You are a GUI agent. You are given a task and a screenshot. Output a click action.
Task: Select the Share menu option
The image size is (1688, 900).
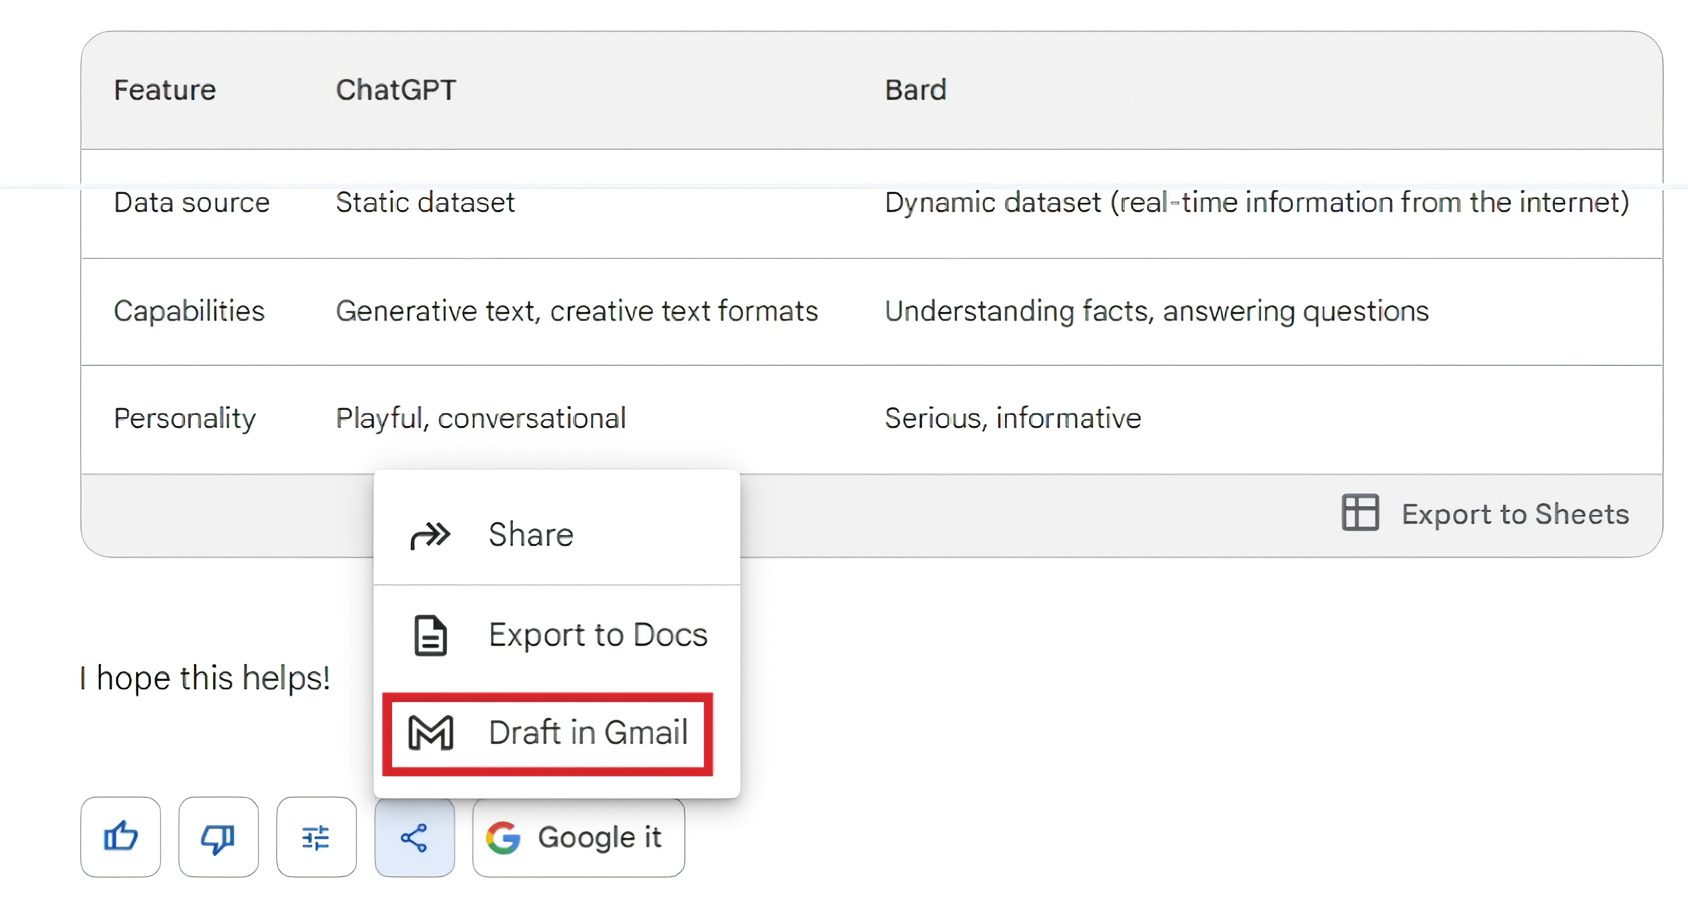(531, 535)
